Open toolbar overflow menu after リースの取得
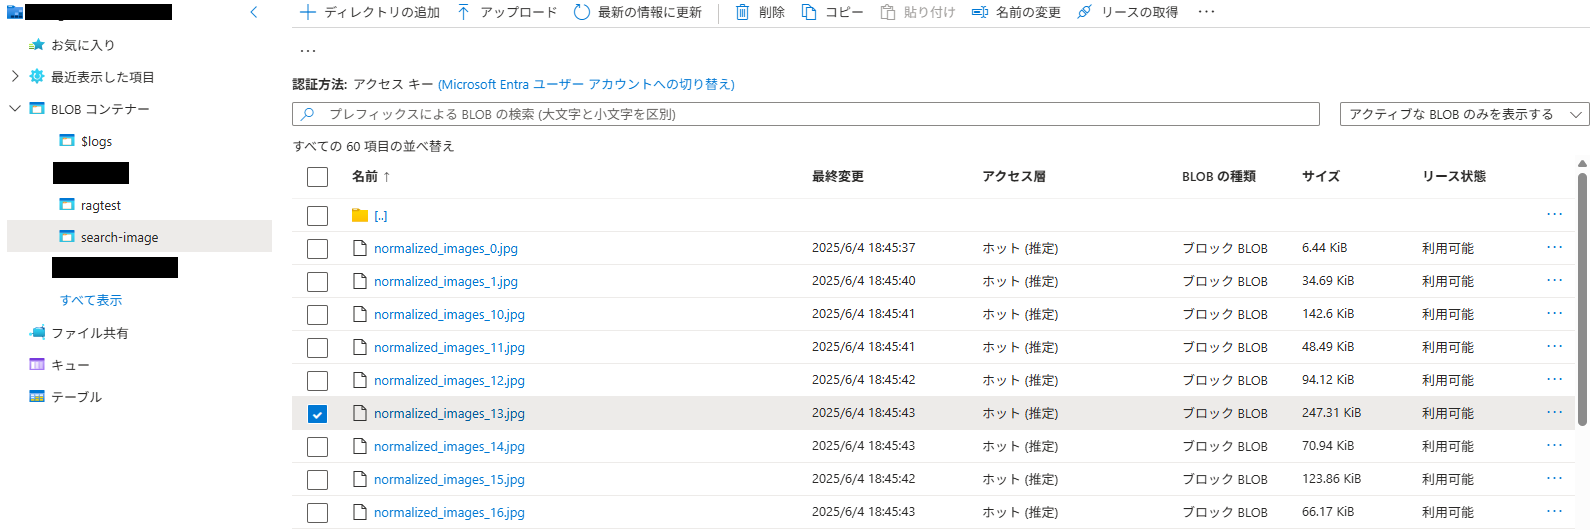This screenshot has width=1593, height=530. tap(1206, 12)
